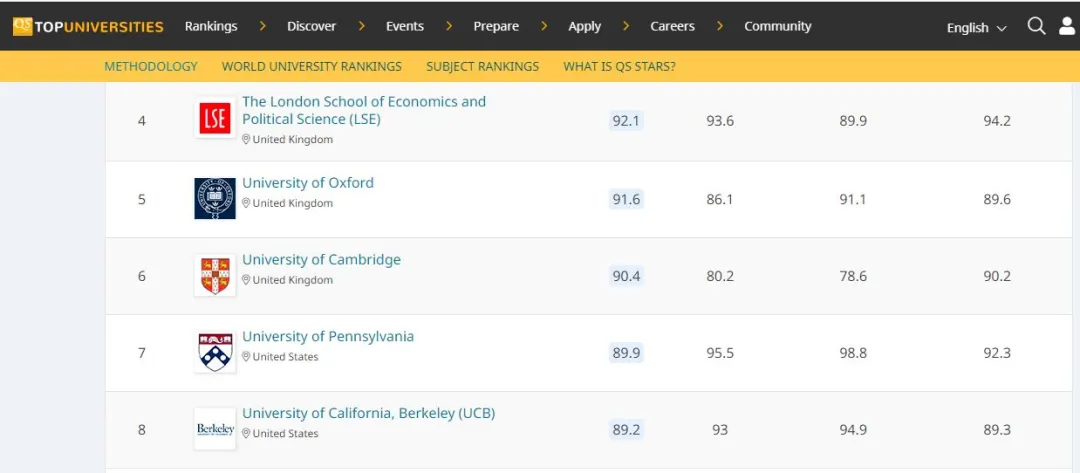Click value 93 in Berkeley row
The width and height of the screenshot is (1080, 473).
pyautogui.click(x=720, y=430)
